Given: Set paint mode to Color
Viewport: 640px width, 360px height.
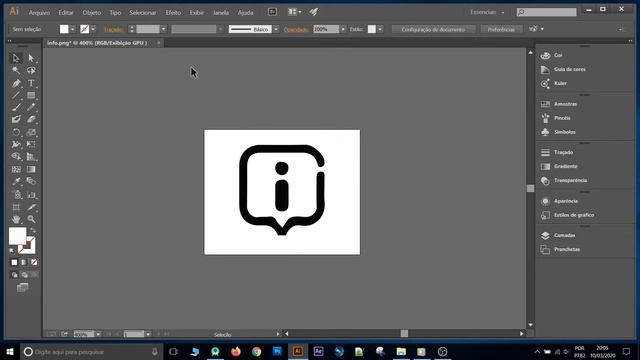Looking at the screenshot, I should click(x=14, y=262).
